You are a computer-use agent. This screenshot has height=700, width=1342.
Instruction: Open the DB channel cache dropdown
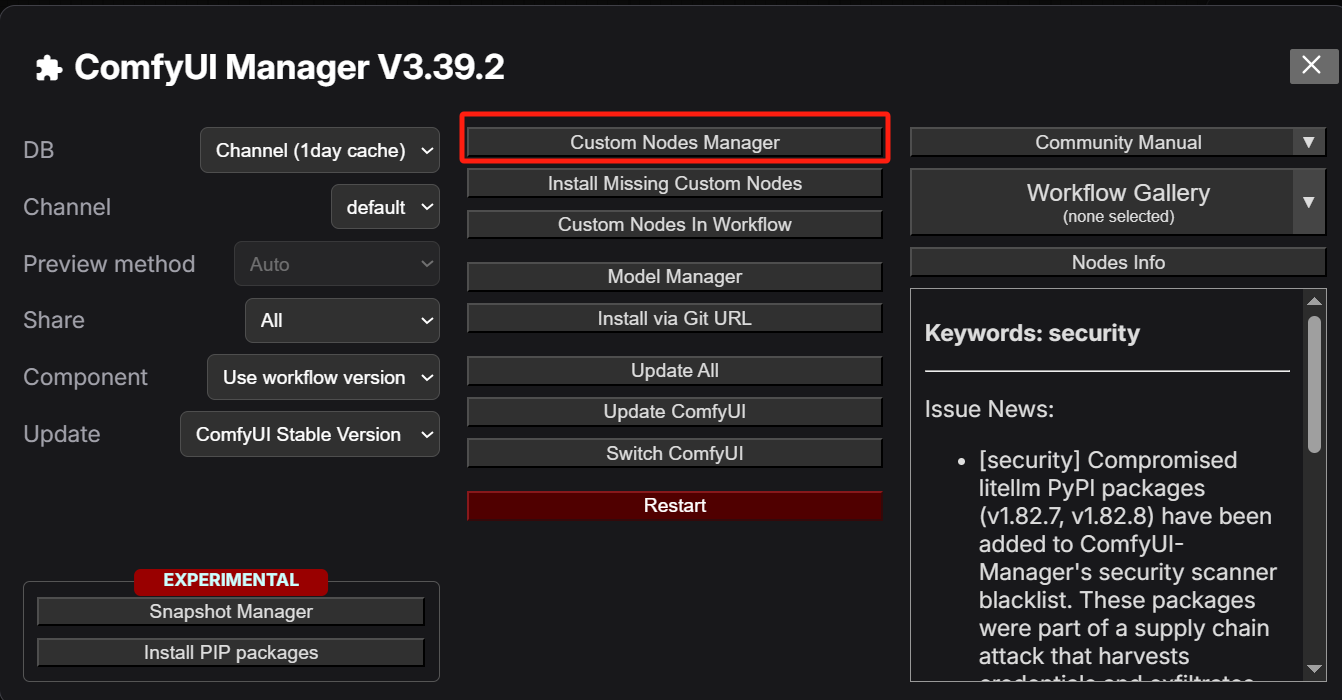point(320,151)
